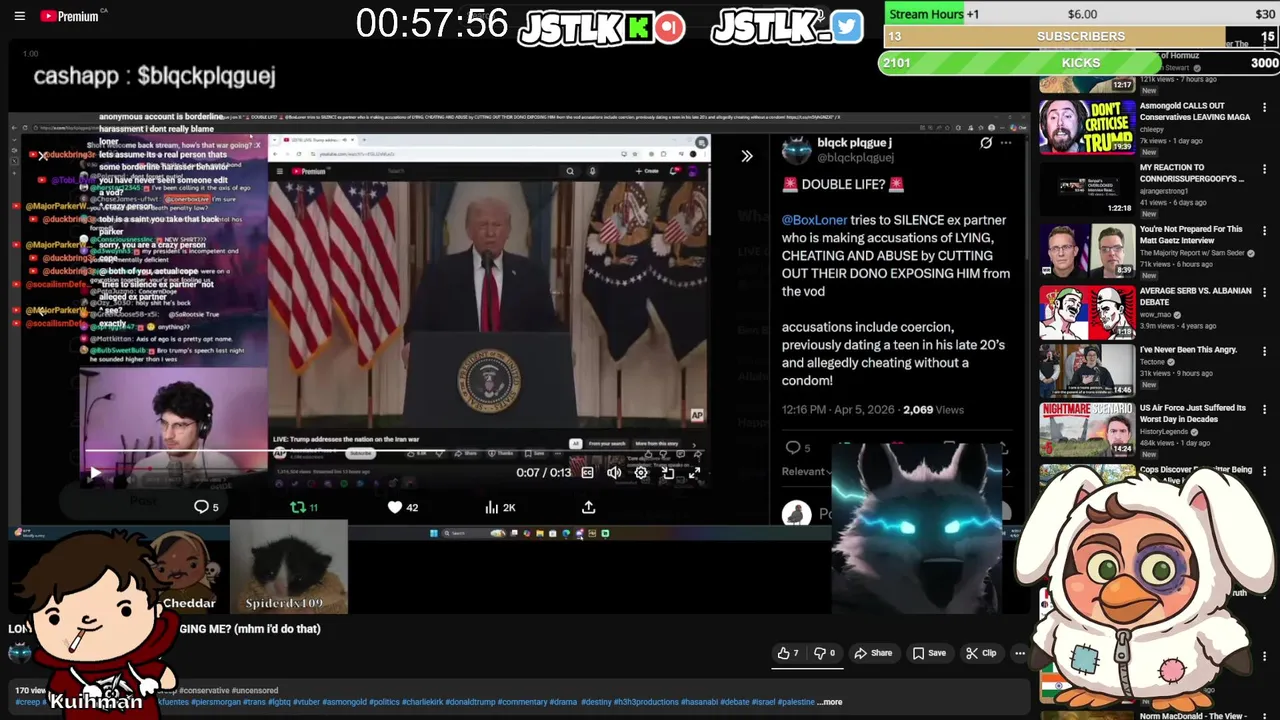Mute the tweet video volume

tap(614, 473)
